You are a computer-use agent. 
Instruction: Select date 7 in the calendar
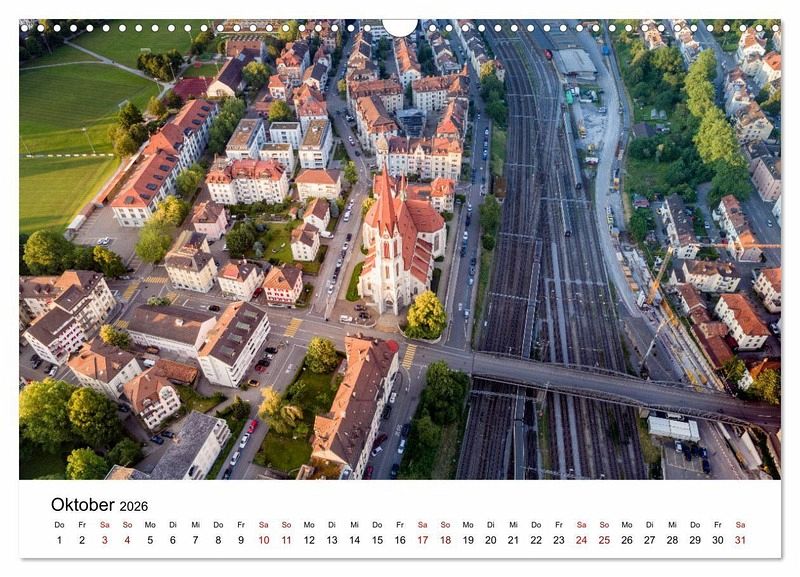[195, 540]
